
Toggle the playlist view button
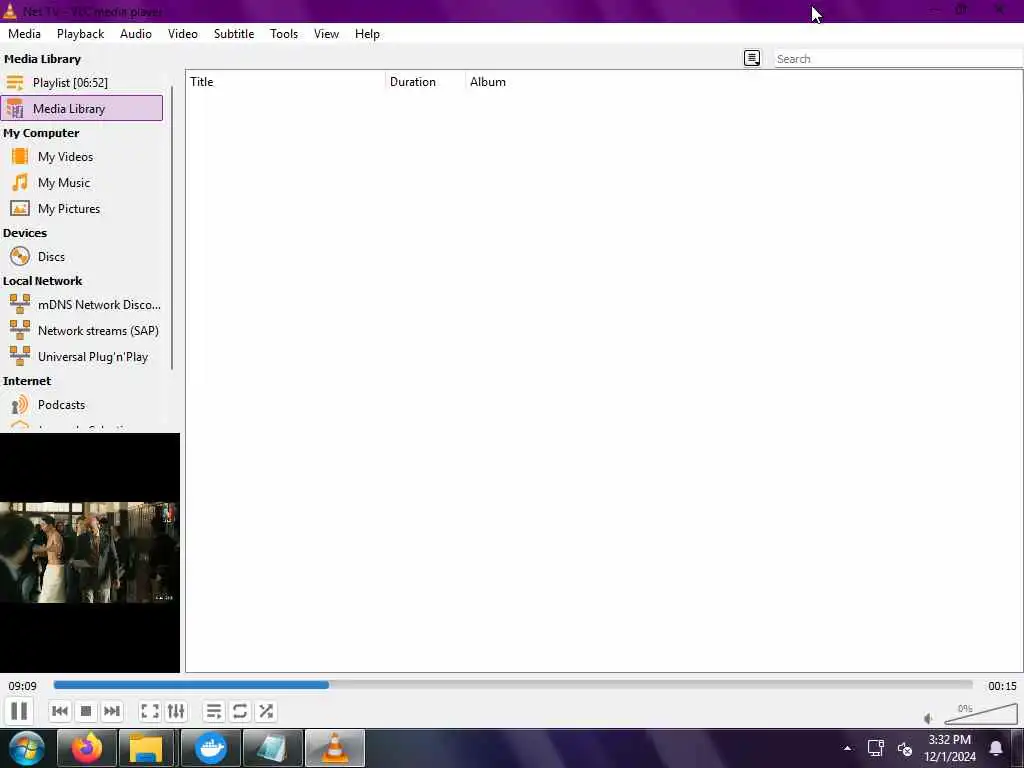point(214,711)
